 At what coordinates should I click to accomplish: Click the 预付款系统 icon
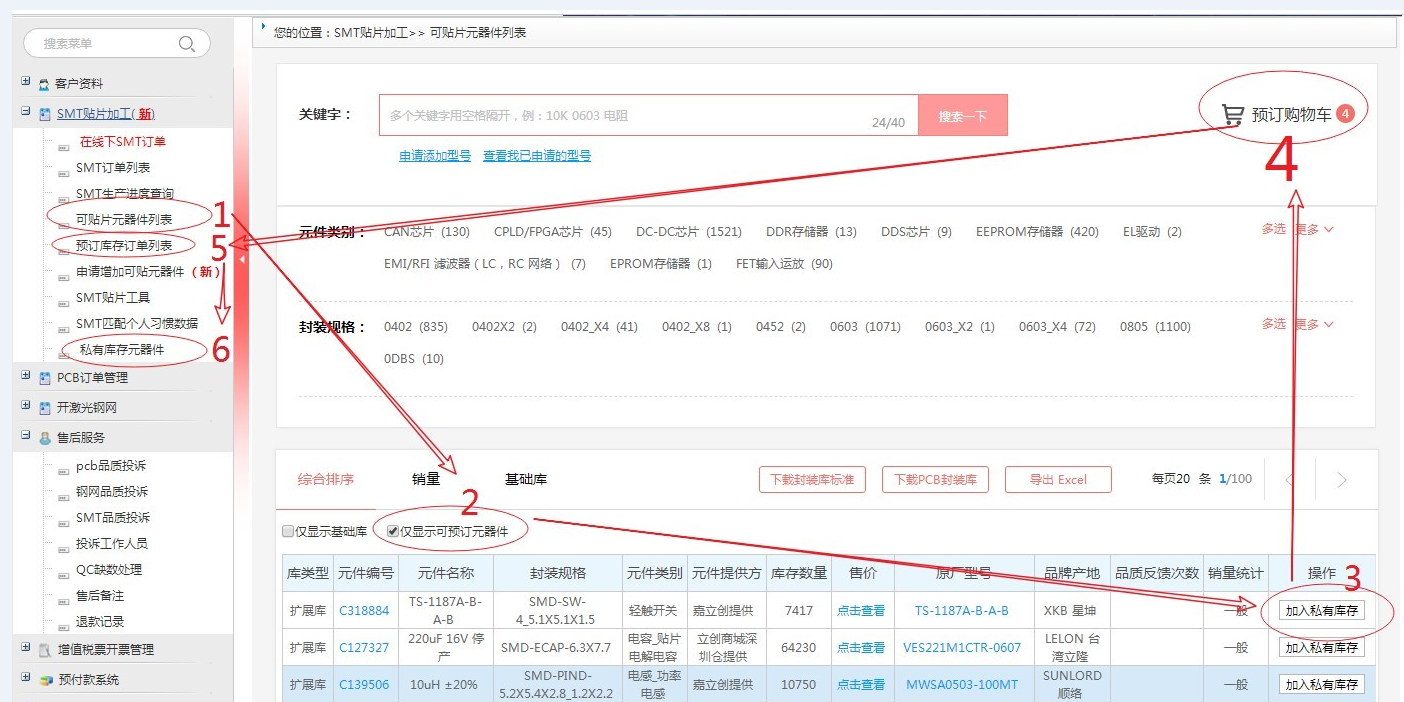coord(45,680)
